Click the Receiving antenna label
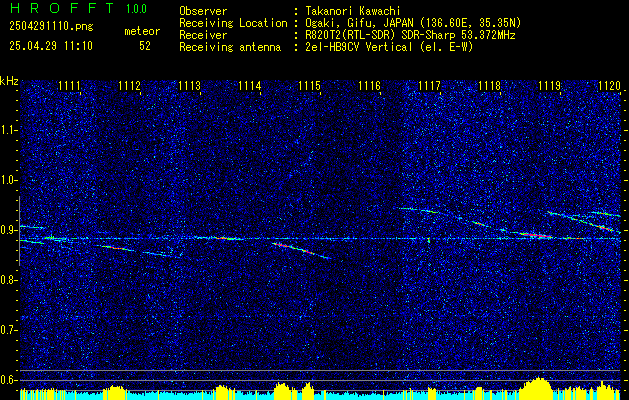This screenshot has height=400, width=629. point(230,47)
